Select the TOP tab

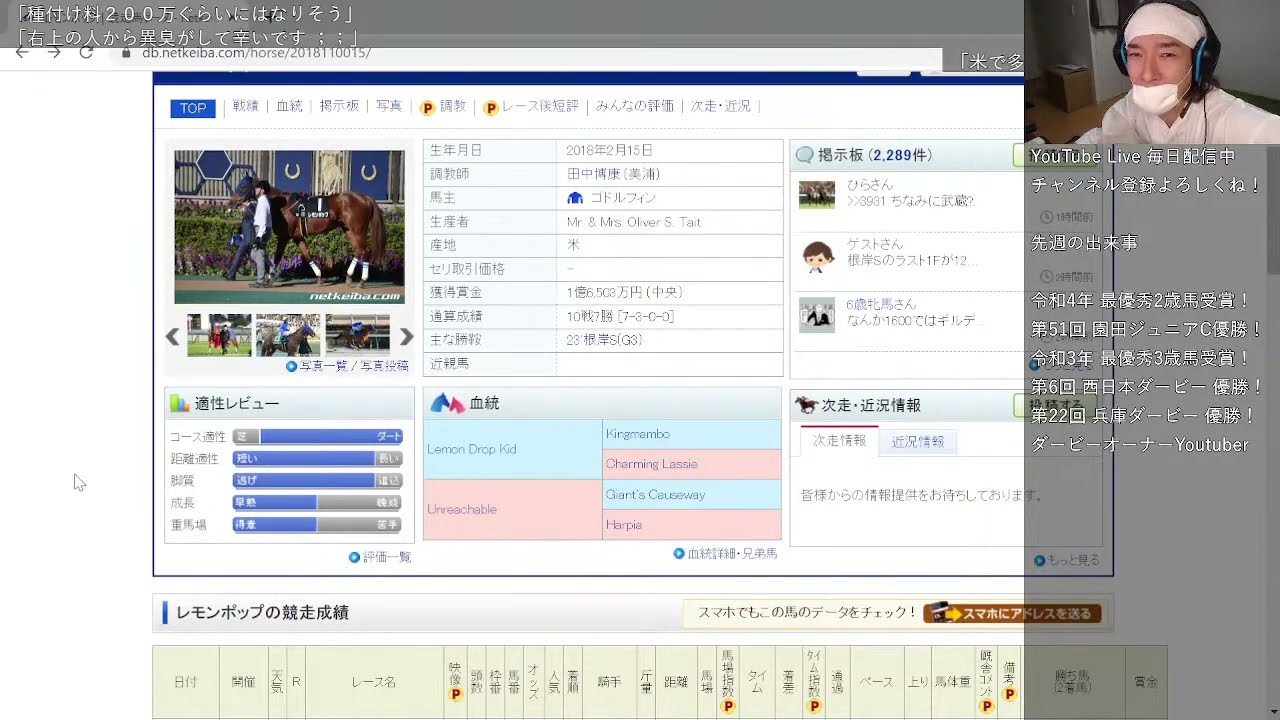193,109
